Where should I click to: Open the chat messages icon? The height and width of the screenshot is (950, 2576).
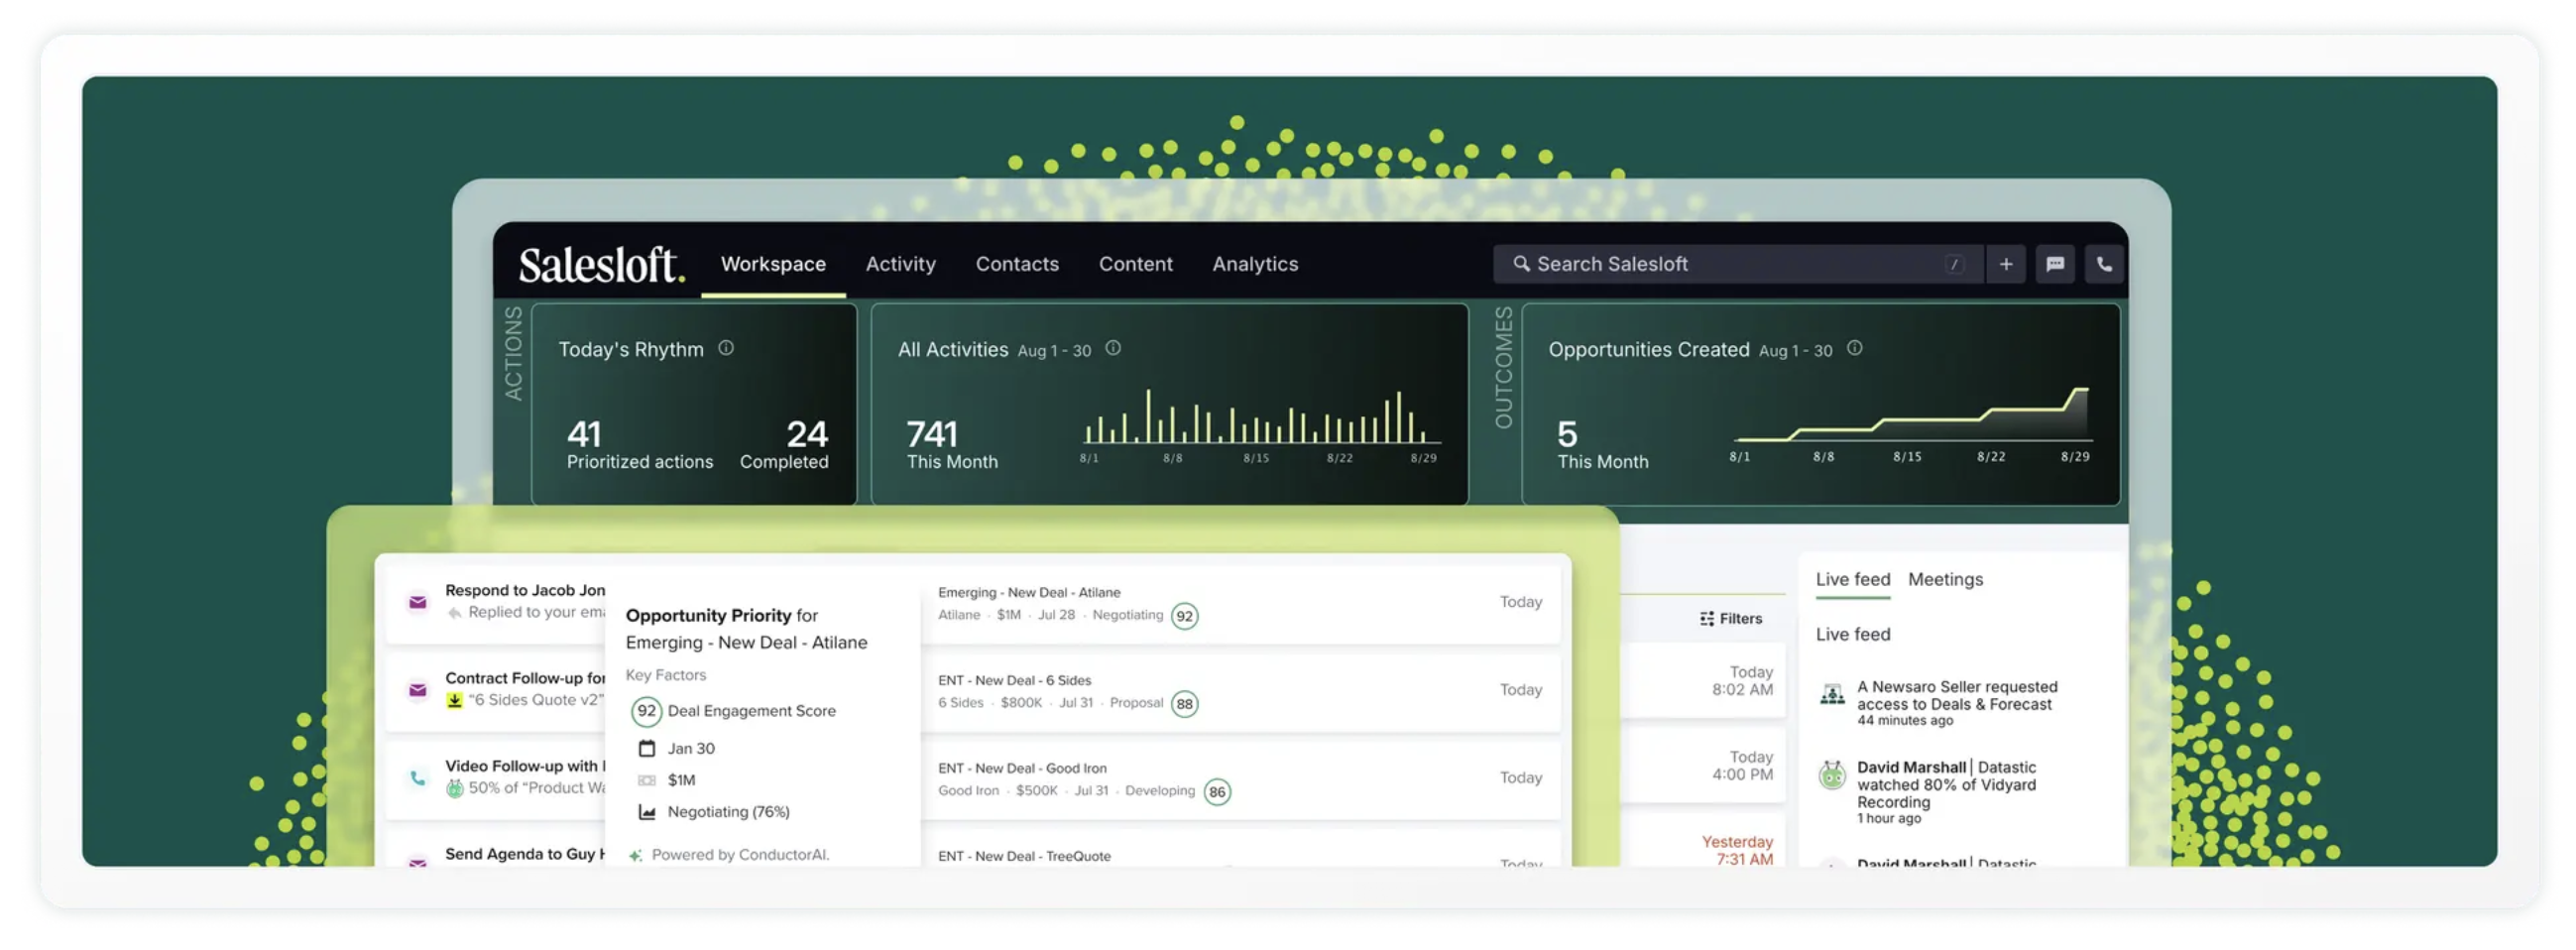pyautogui.click(x=2054, y=264)
